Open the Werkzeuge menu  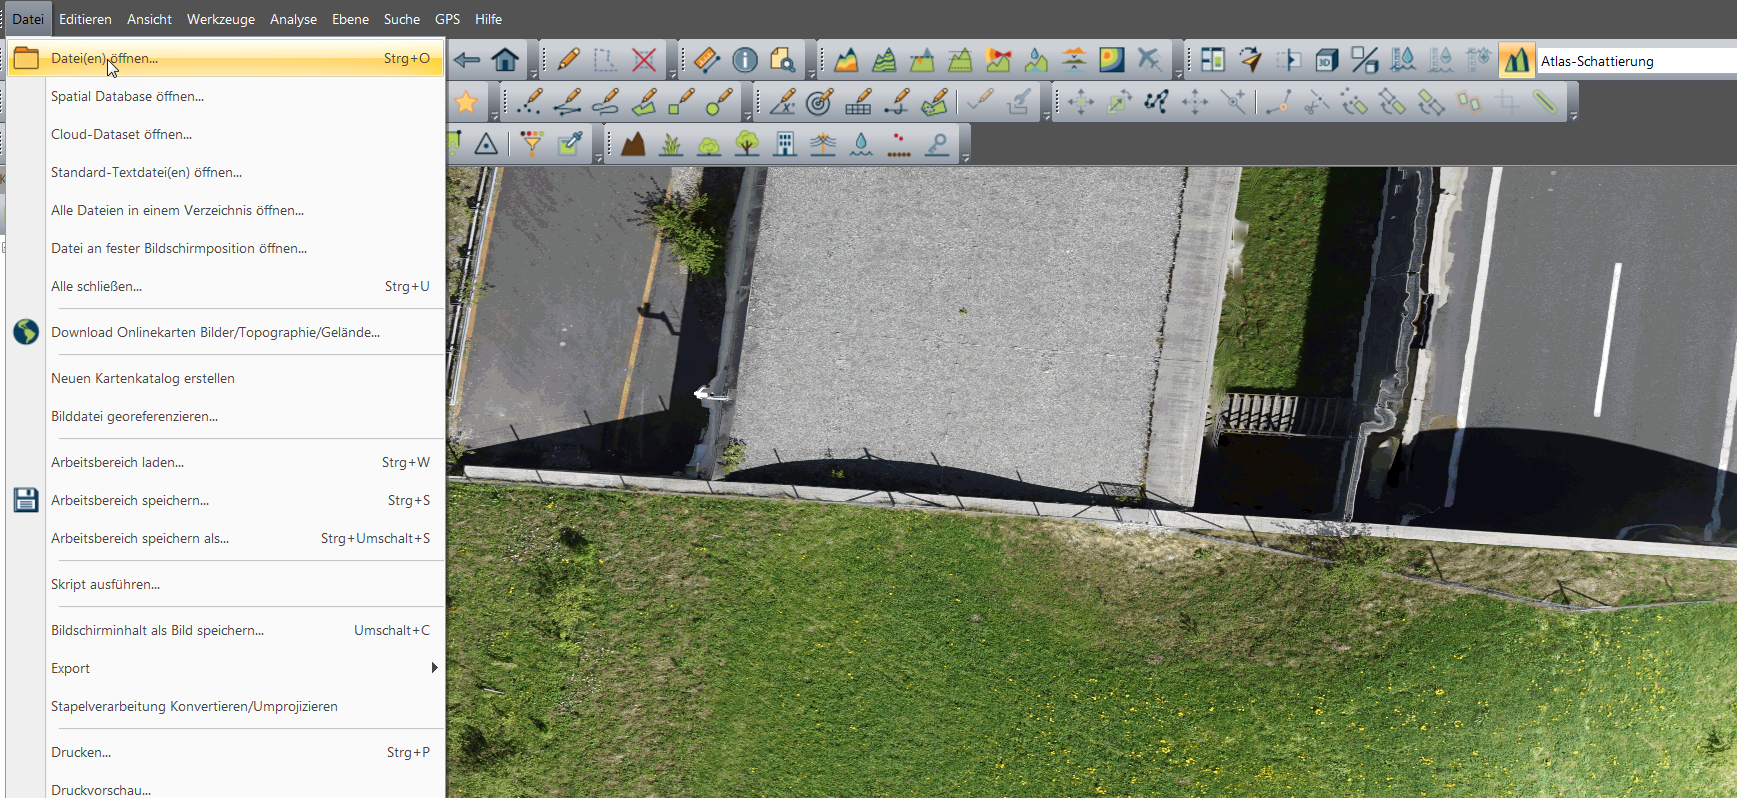coord(221,19)
